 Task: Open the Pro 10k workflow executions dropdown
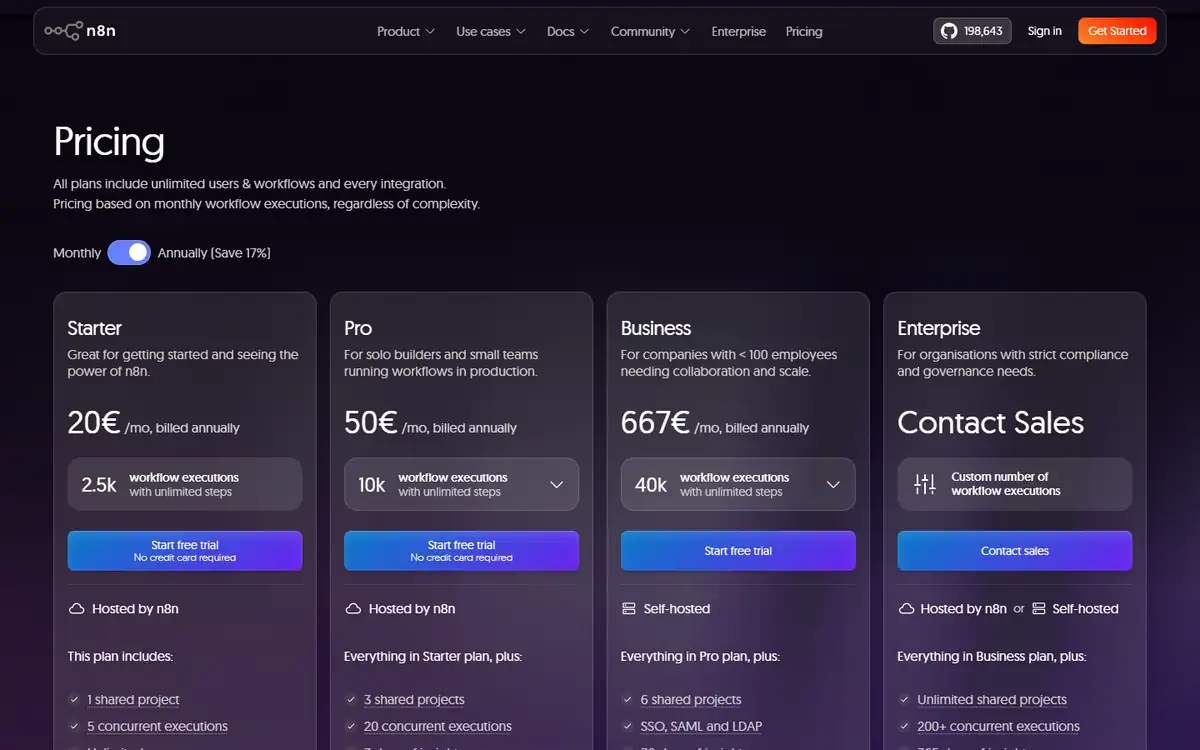click(461, 484)
